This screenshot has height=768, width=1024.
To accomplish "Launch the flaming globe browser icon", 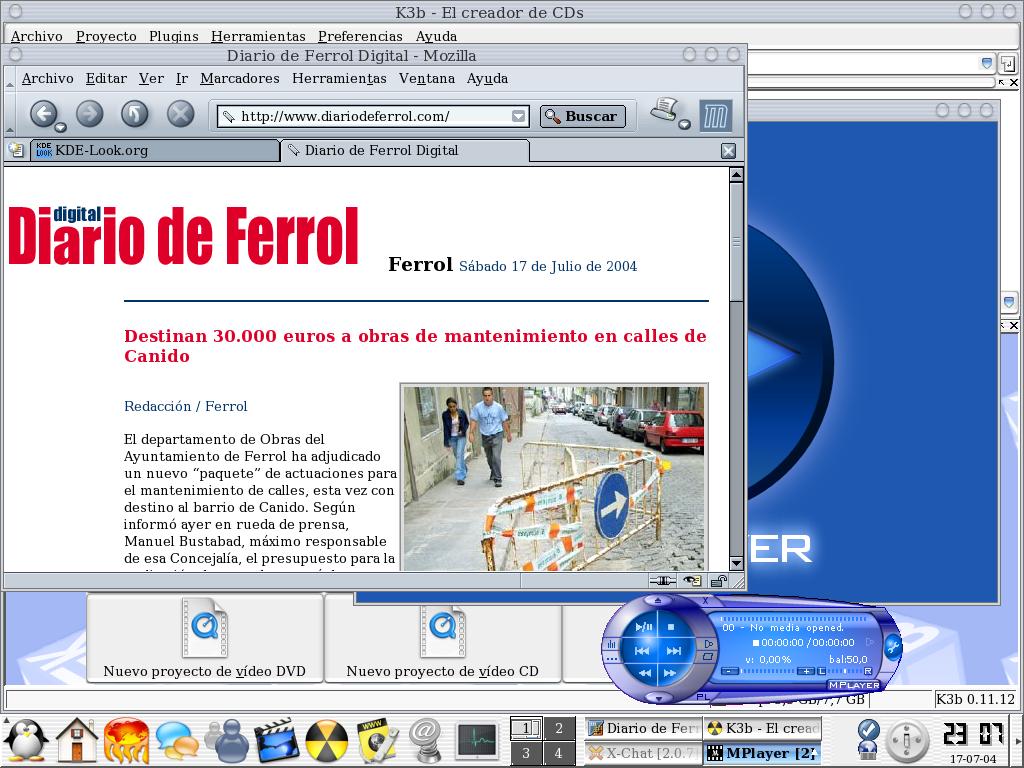I will coord(126,740).
